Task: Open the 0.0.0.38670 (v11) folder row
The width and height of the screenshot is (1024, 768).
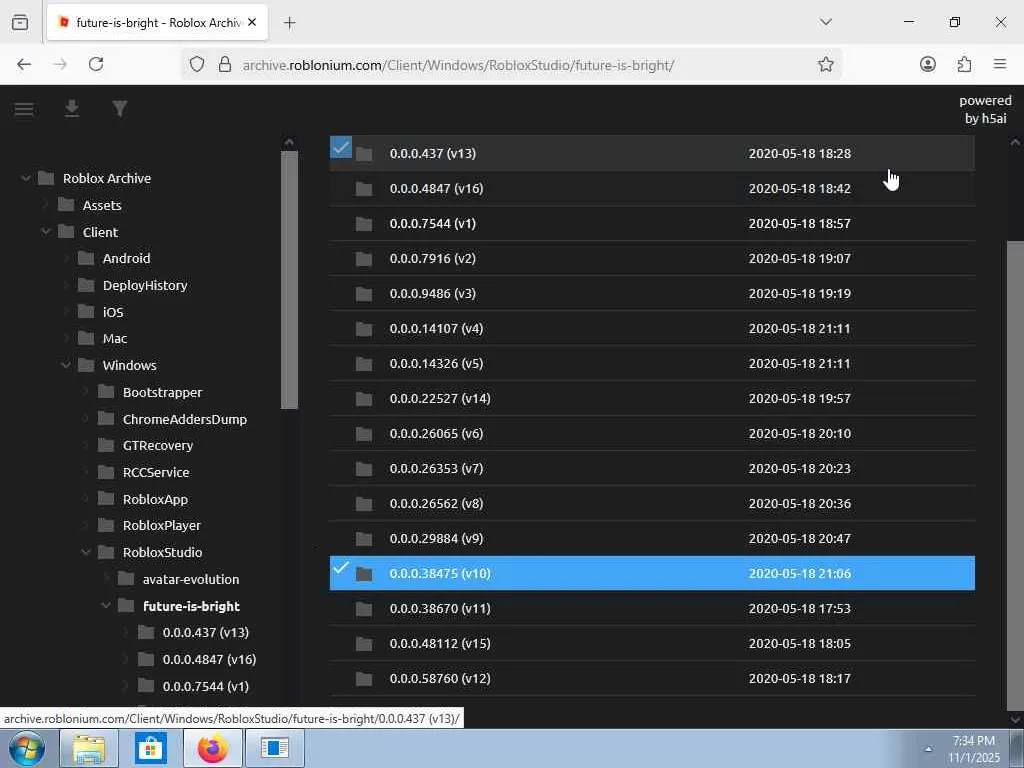Action: 652,609
